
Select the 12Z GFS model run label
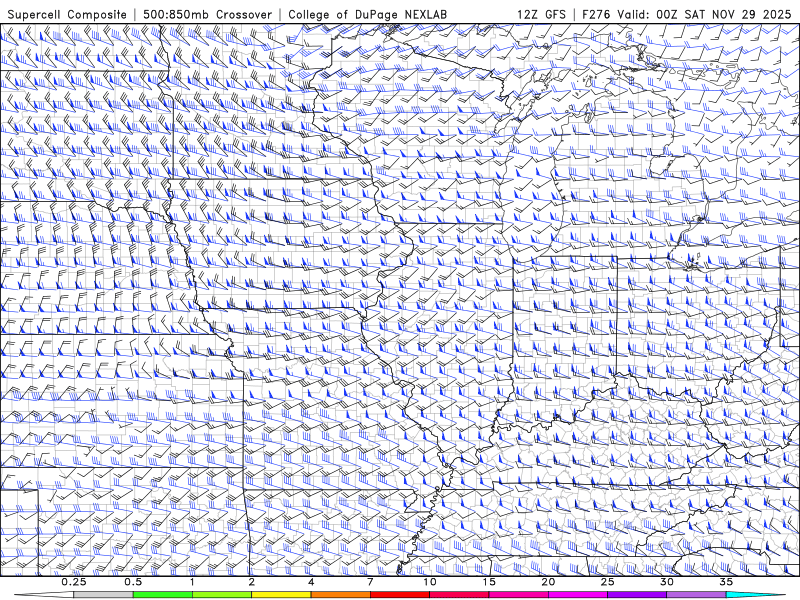click(541, 14)
